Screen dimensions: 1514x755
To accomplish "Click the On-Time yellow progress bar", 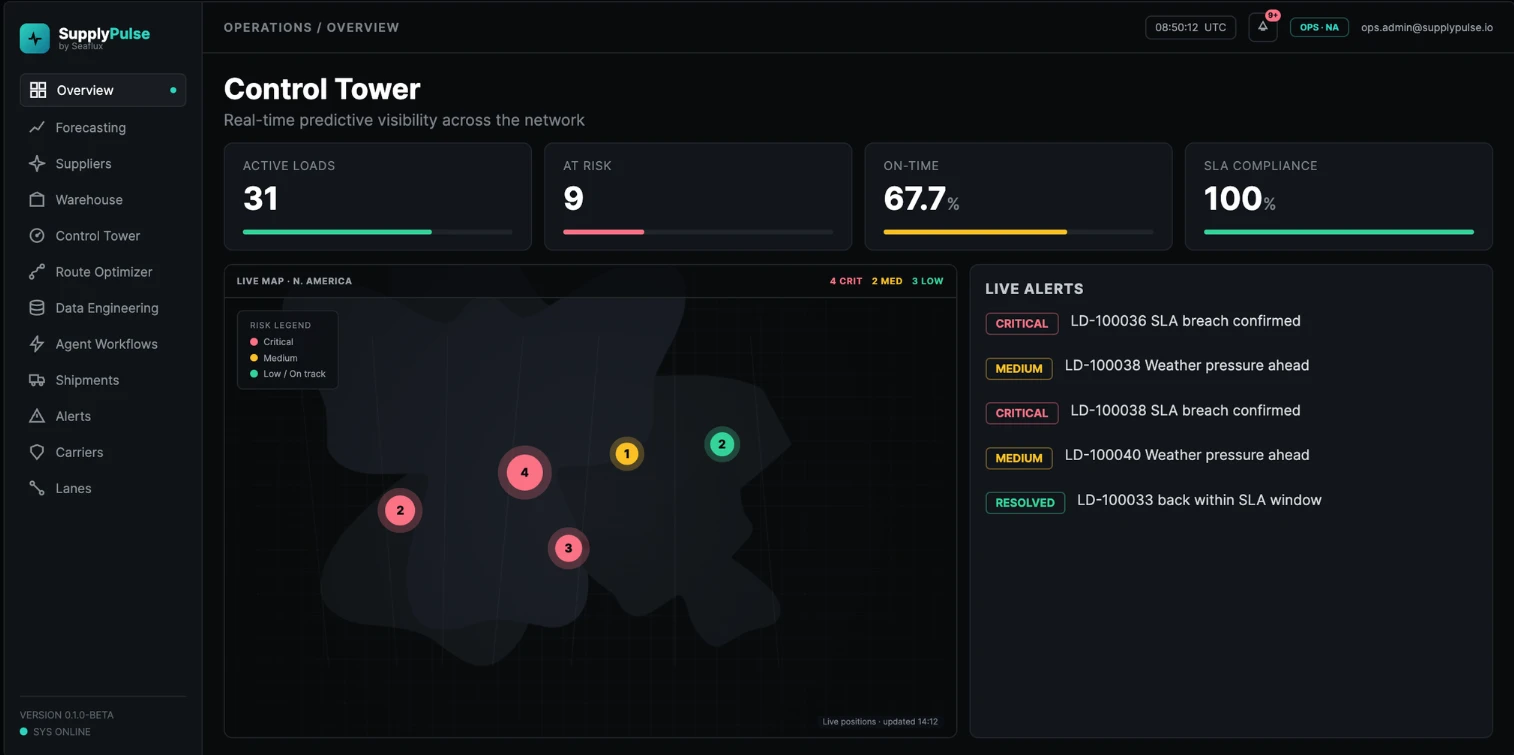I will coord(1018,232).
